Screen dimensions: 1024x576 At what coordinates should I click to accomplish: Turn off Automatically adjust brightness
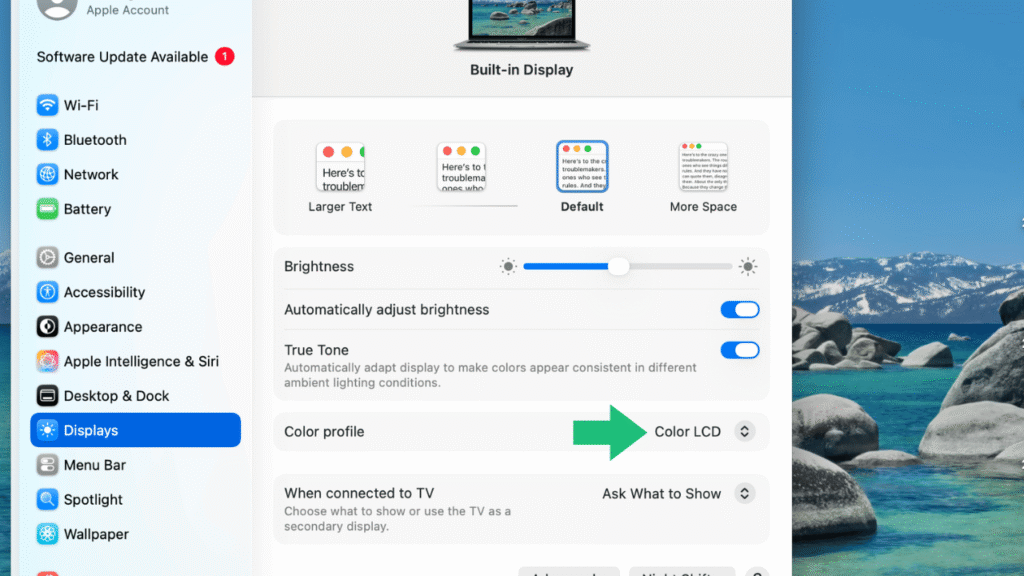(740, 310)
